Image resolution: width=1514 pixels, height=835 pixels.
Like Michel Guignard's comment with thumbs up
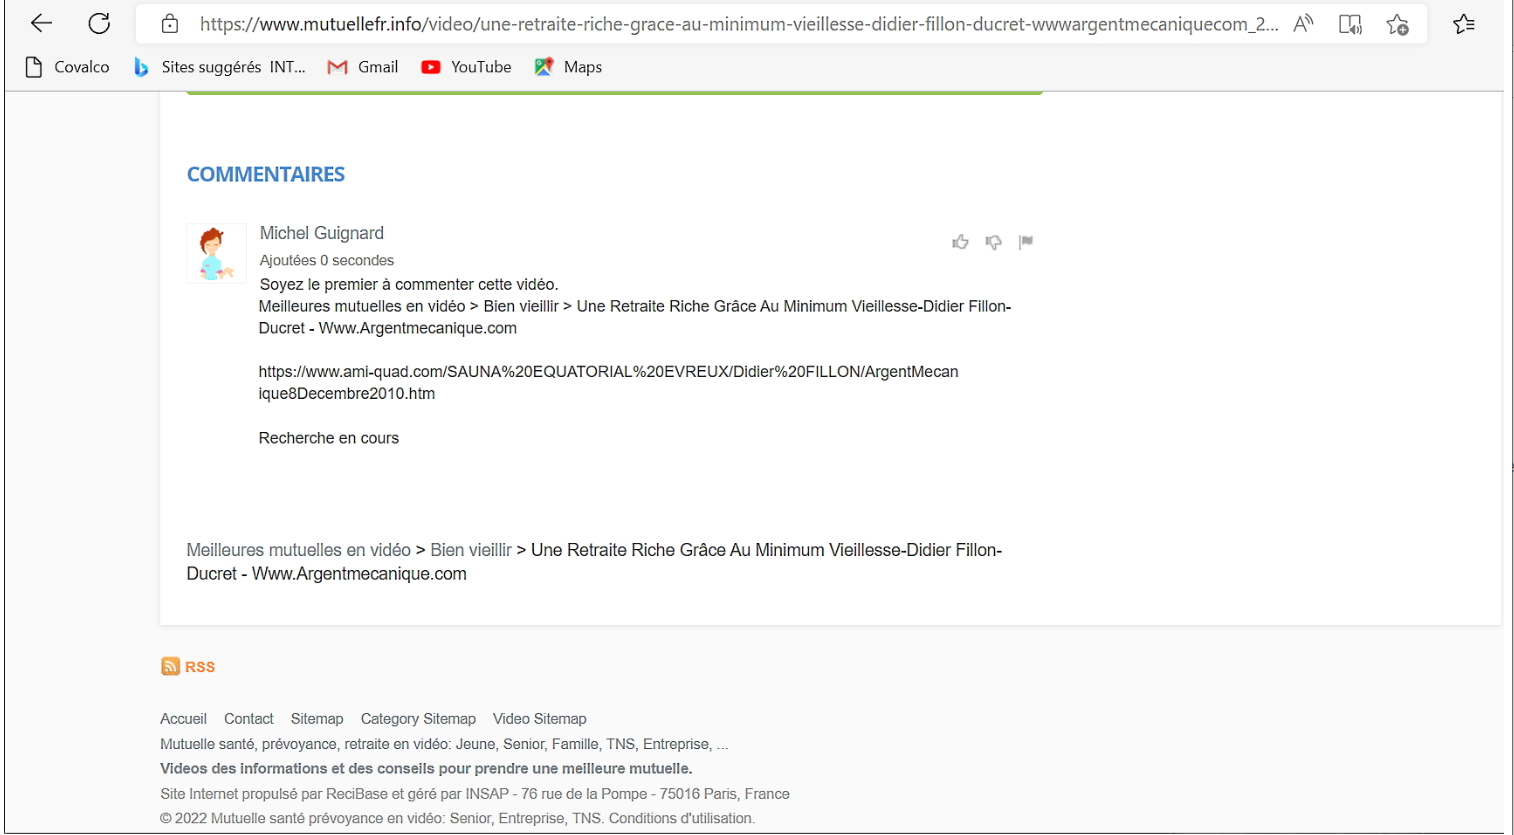(960, 242)
